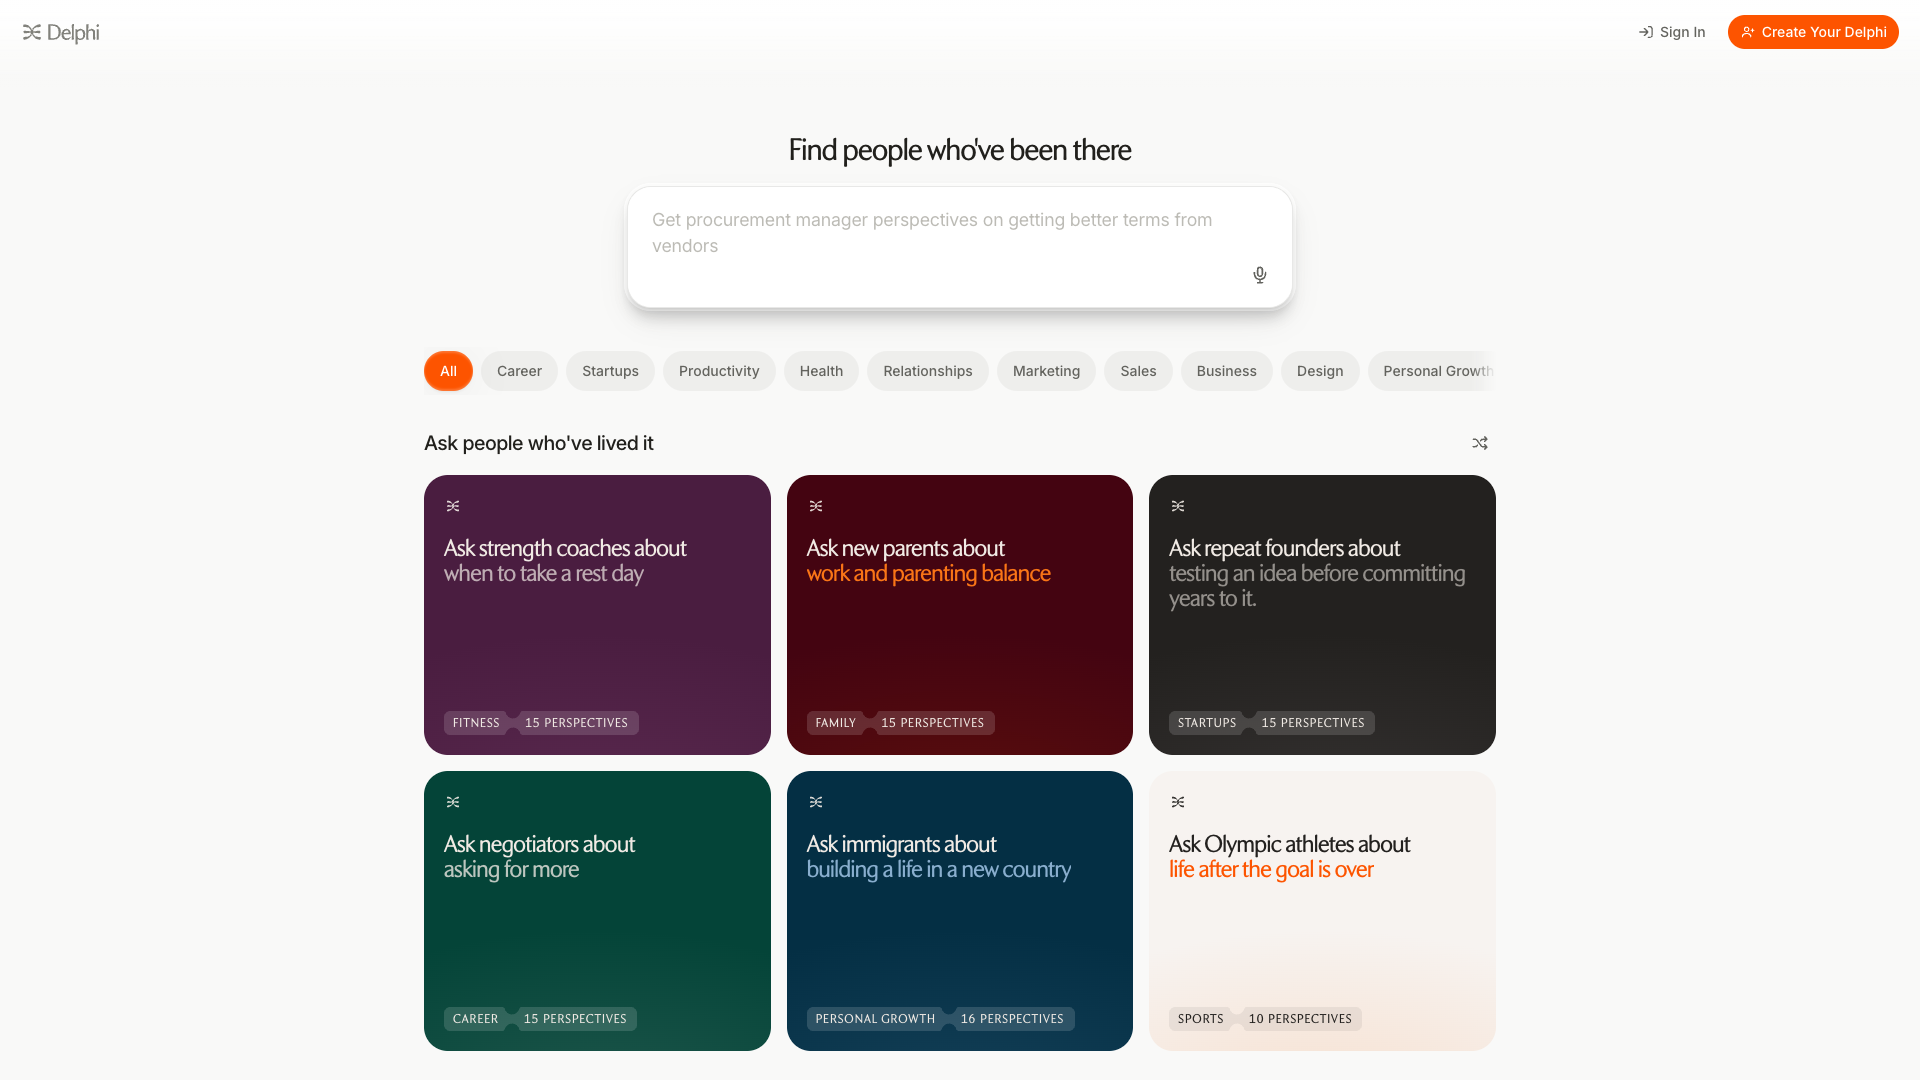
Task: Click the CAREER tag on the green card
Action: pos(475,1019)
